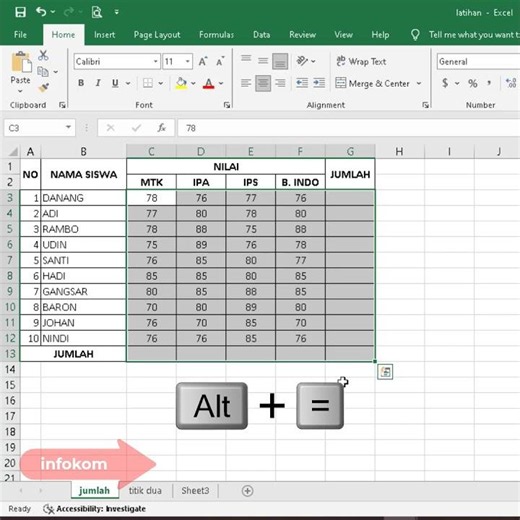520x520 pixels.
Task: Switch to Page Layout tab
Action: click(x=157, y=35)
